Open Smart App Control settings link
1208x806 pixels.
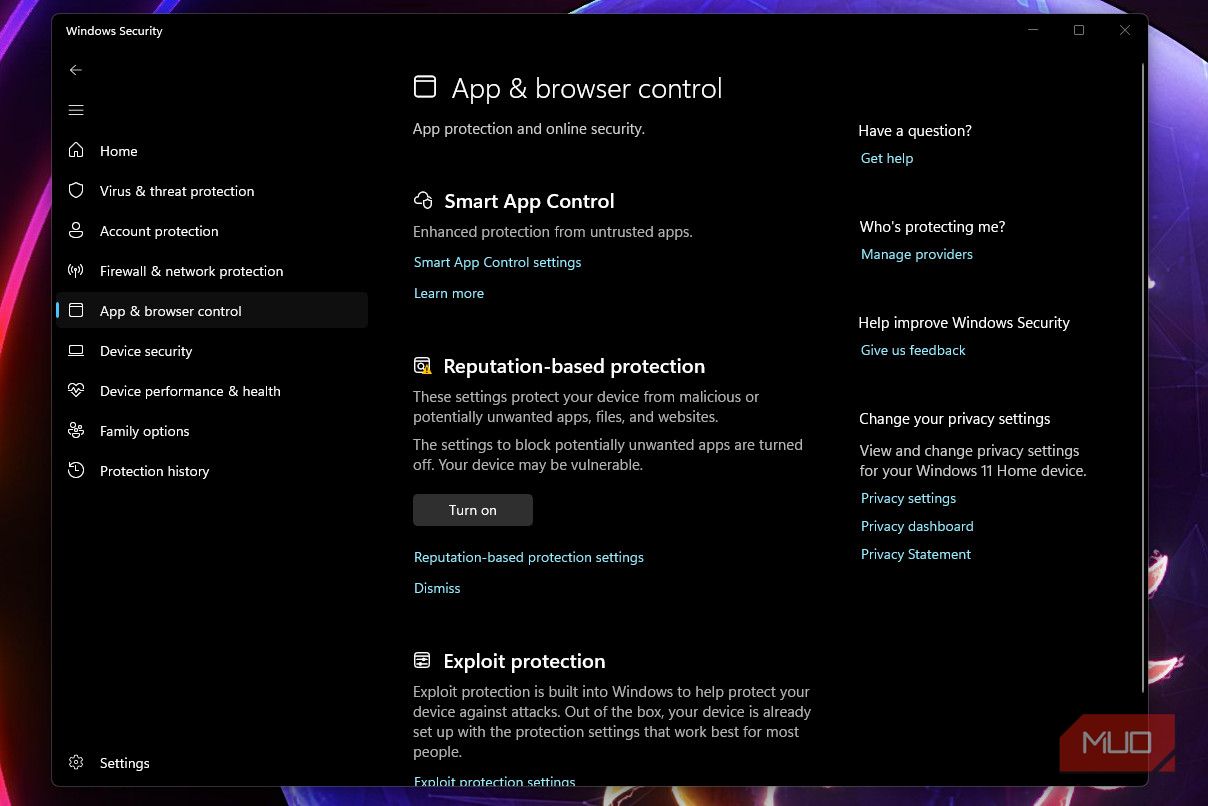[497, 262]
